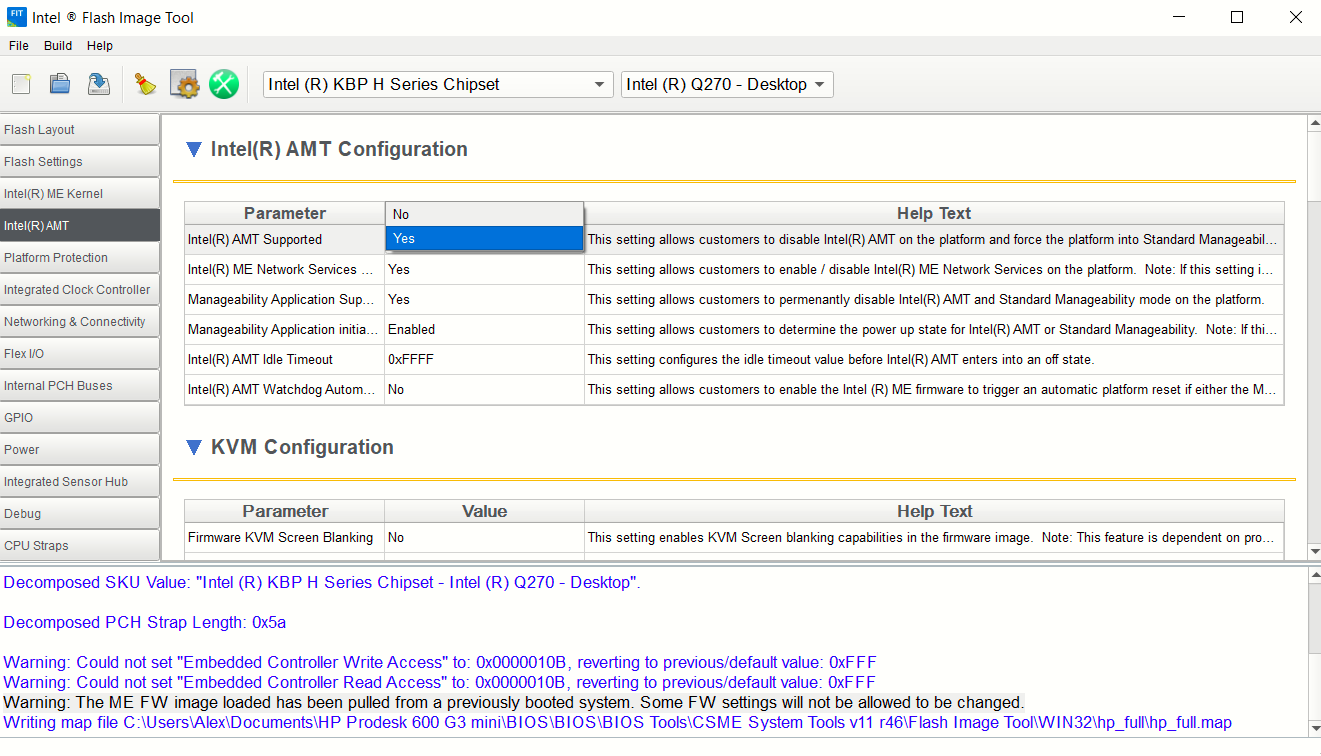Go to the Integrated Sensor Hub tab
The width and height of the screenshot is (1321, 756).
(80, 482)
